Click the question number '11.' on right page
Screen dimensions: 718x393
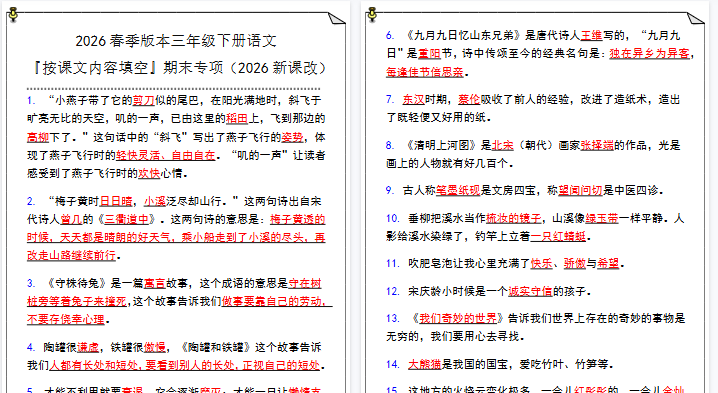(393, 263)
